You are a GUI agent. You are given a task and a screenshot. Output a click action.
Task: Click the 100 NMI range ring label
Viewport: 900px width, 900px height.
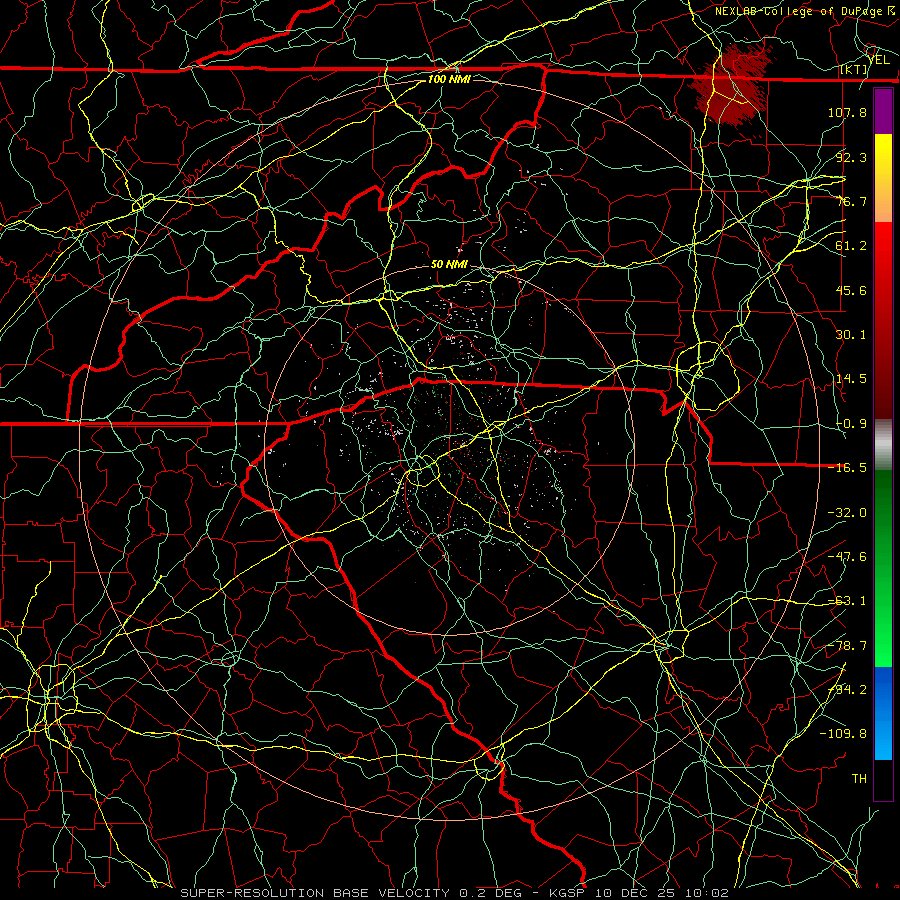coord(449,79)
